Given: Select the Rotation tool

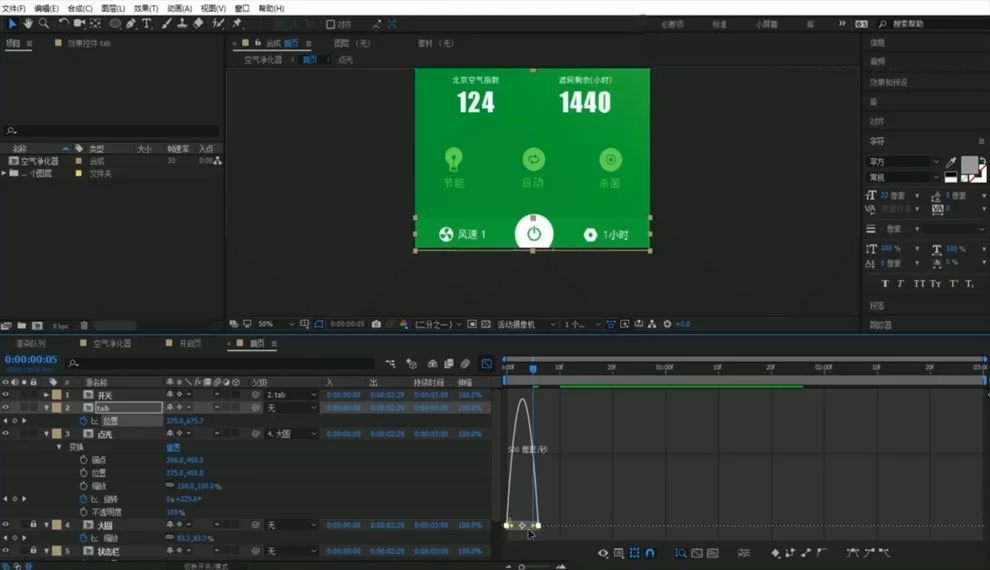Looking at the screenshot, I should (x=63, y=23).
